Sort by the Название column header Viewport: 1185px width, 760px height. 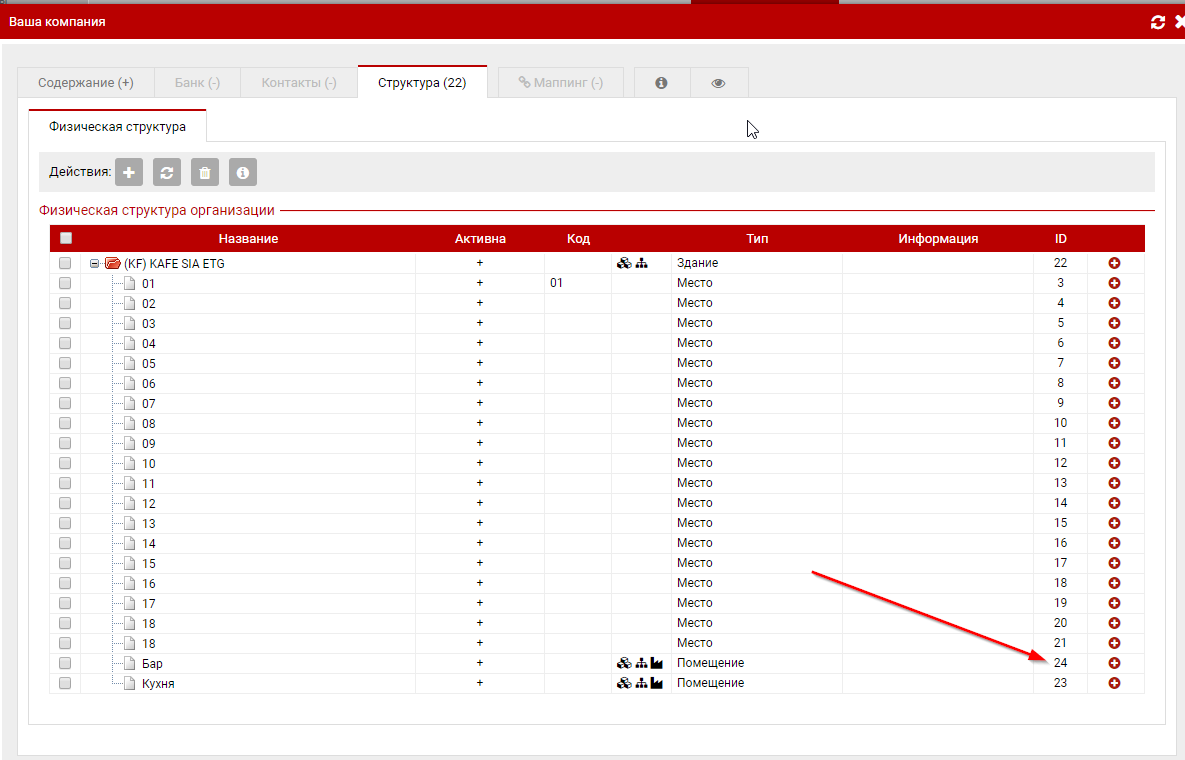tap(248, 239)
